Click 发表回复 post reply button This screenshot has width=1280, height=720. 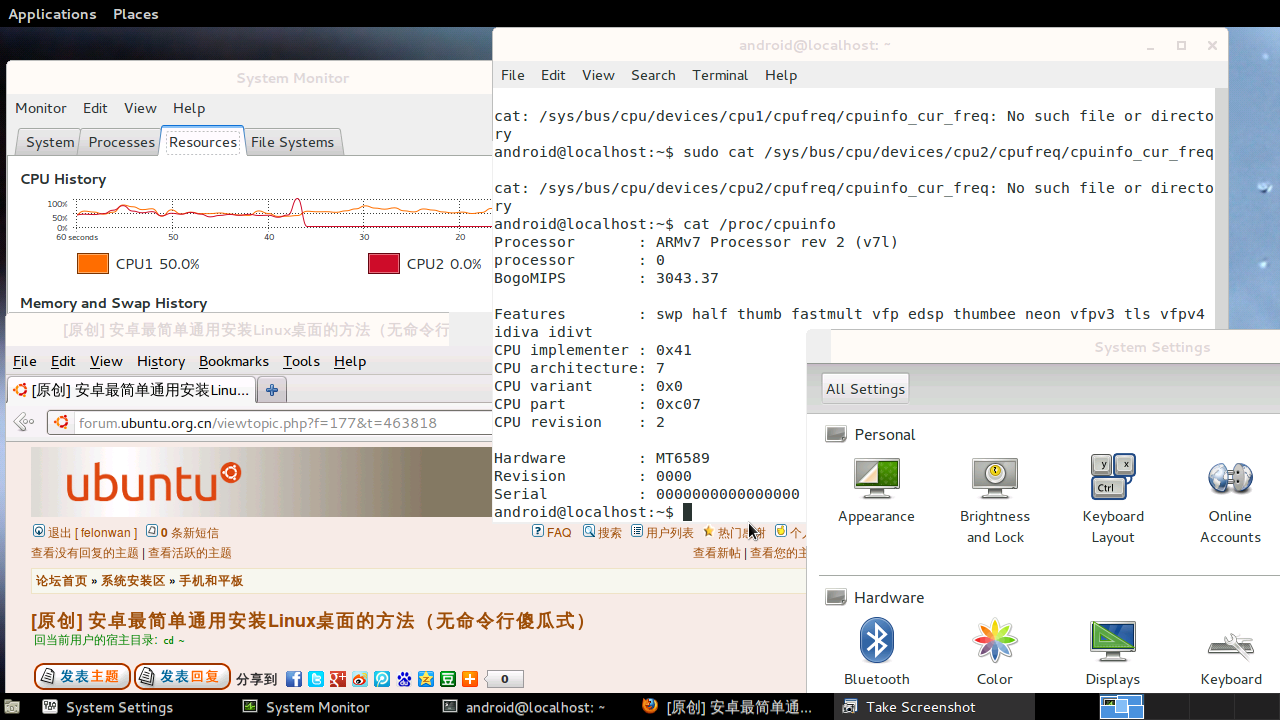pyautogui.click(x=182, y=677)
